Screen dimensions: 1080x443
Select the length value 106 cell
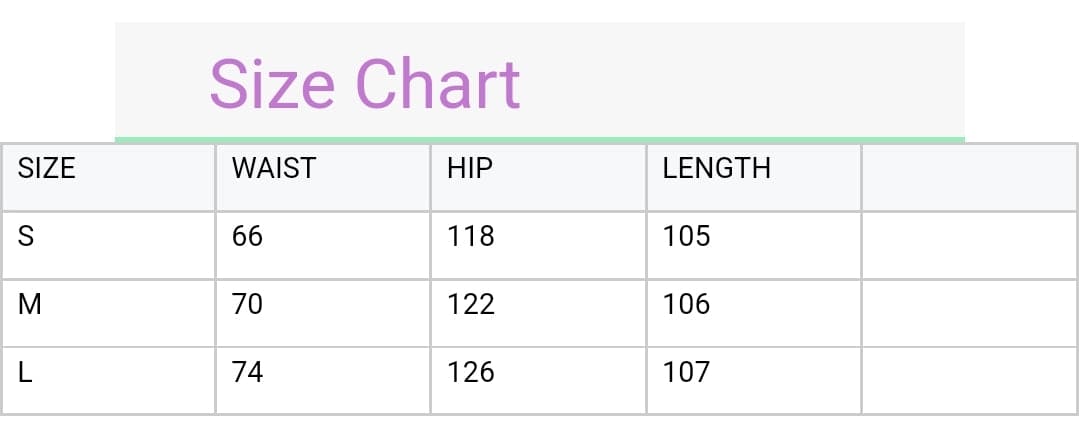tap(753, 313)
